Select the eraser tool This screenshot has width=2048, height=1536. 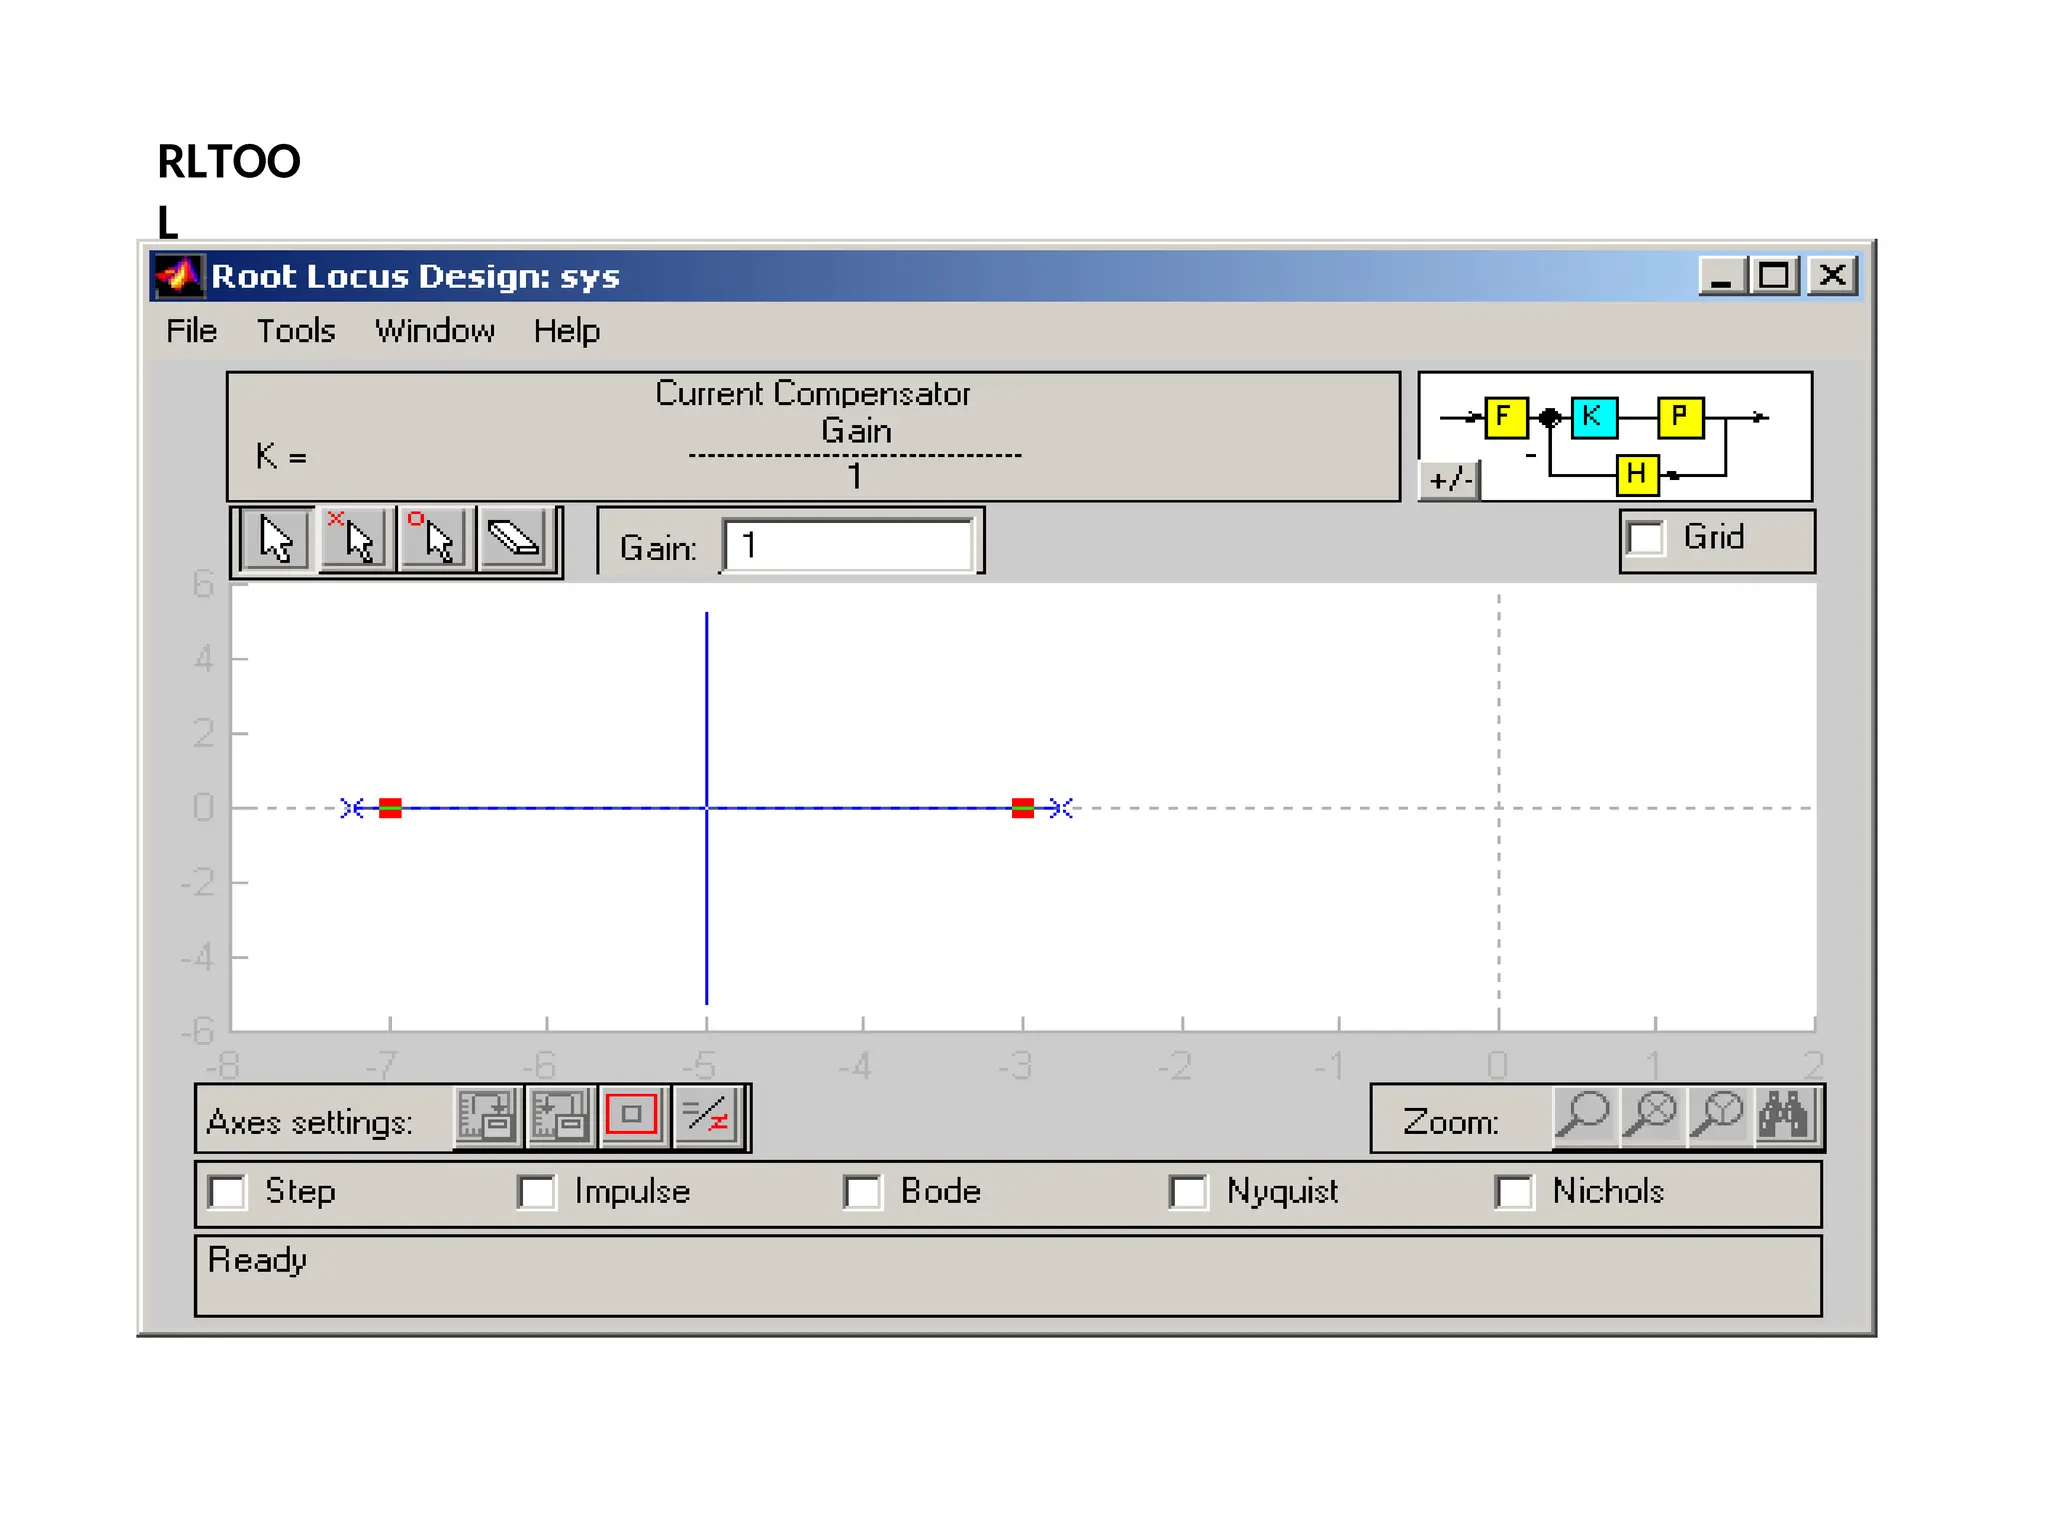point(515,541)
